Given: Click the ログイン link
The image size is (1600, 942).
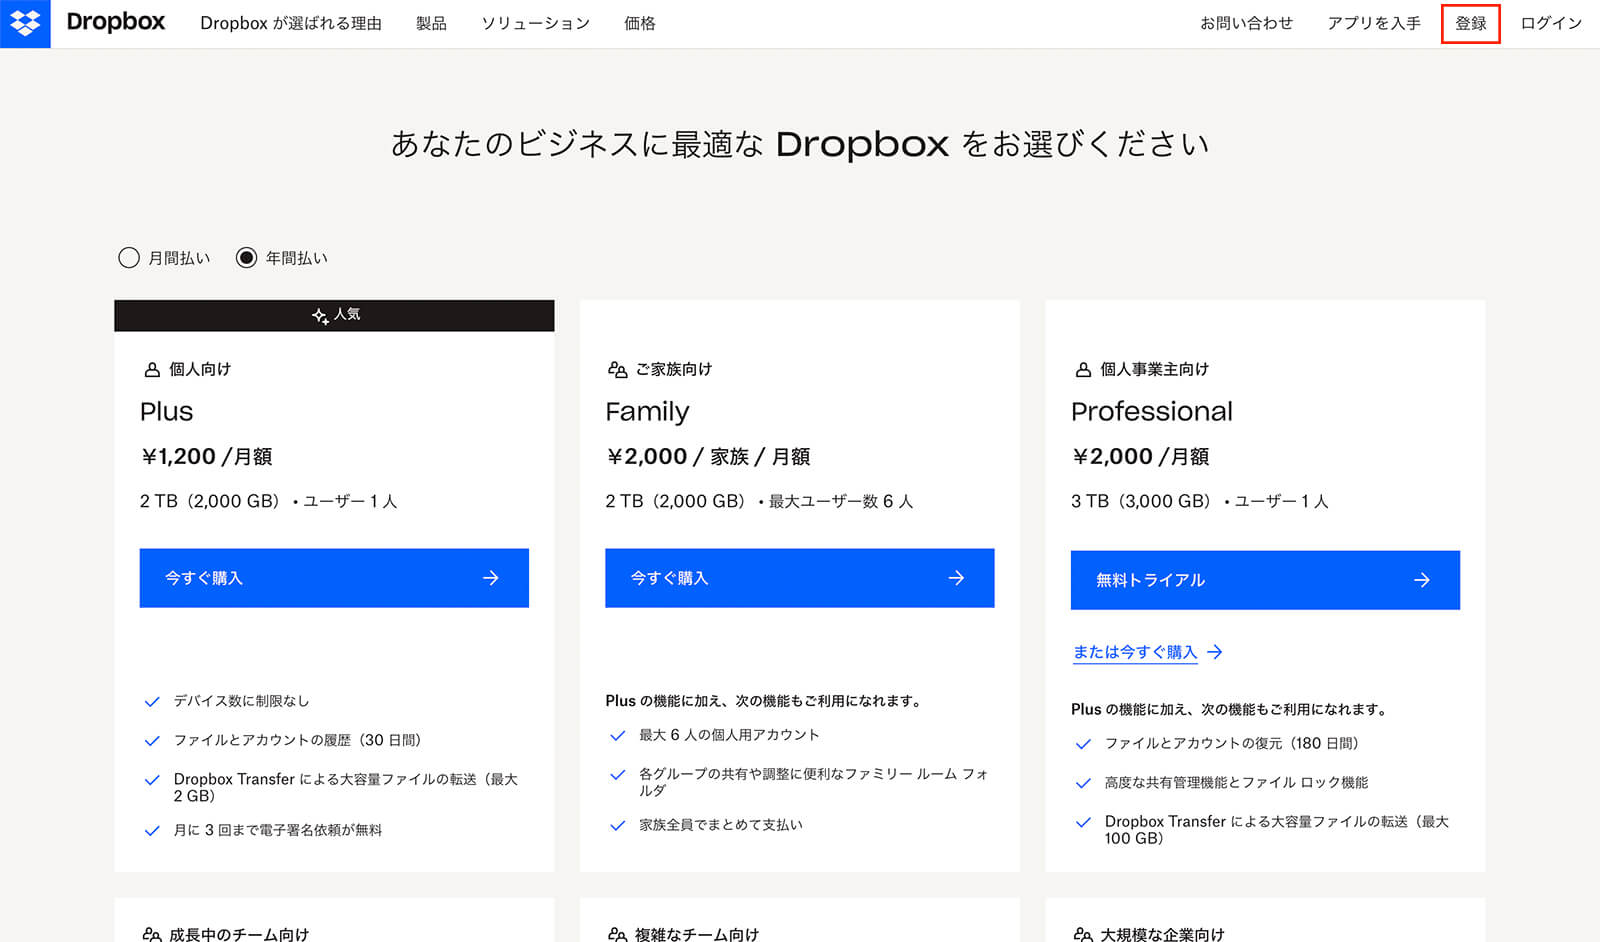Looking at the screenshot, I should click(1551, 23).
